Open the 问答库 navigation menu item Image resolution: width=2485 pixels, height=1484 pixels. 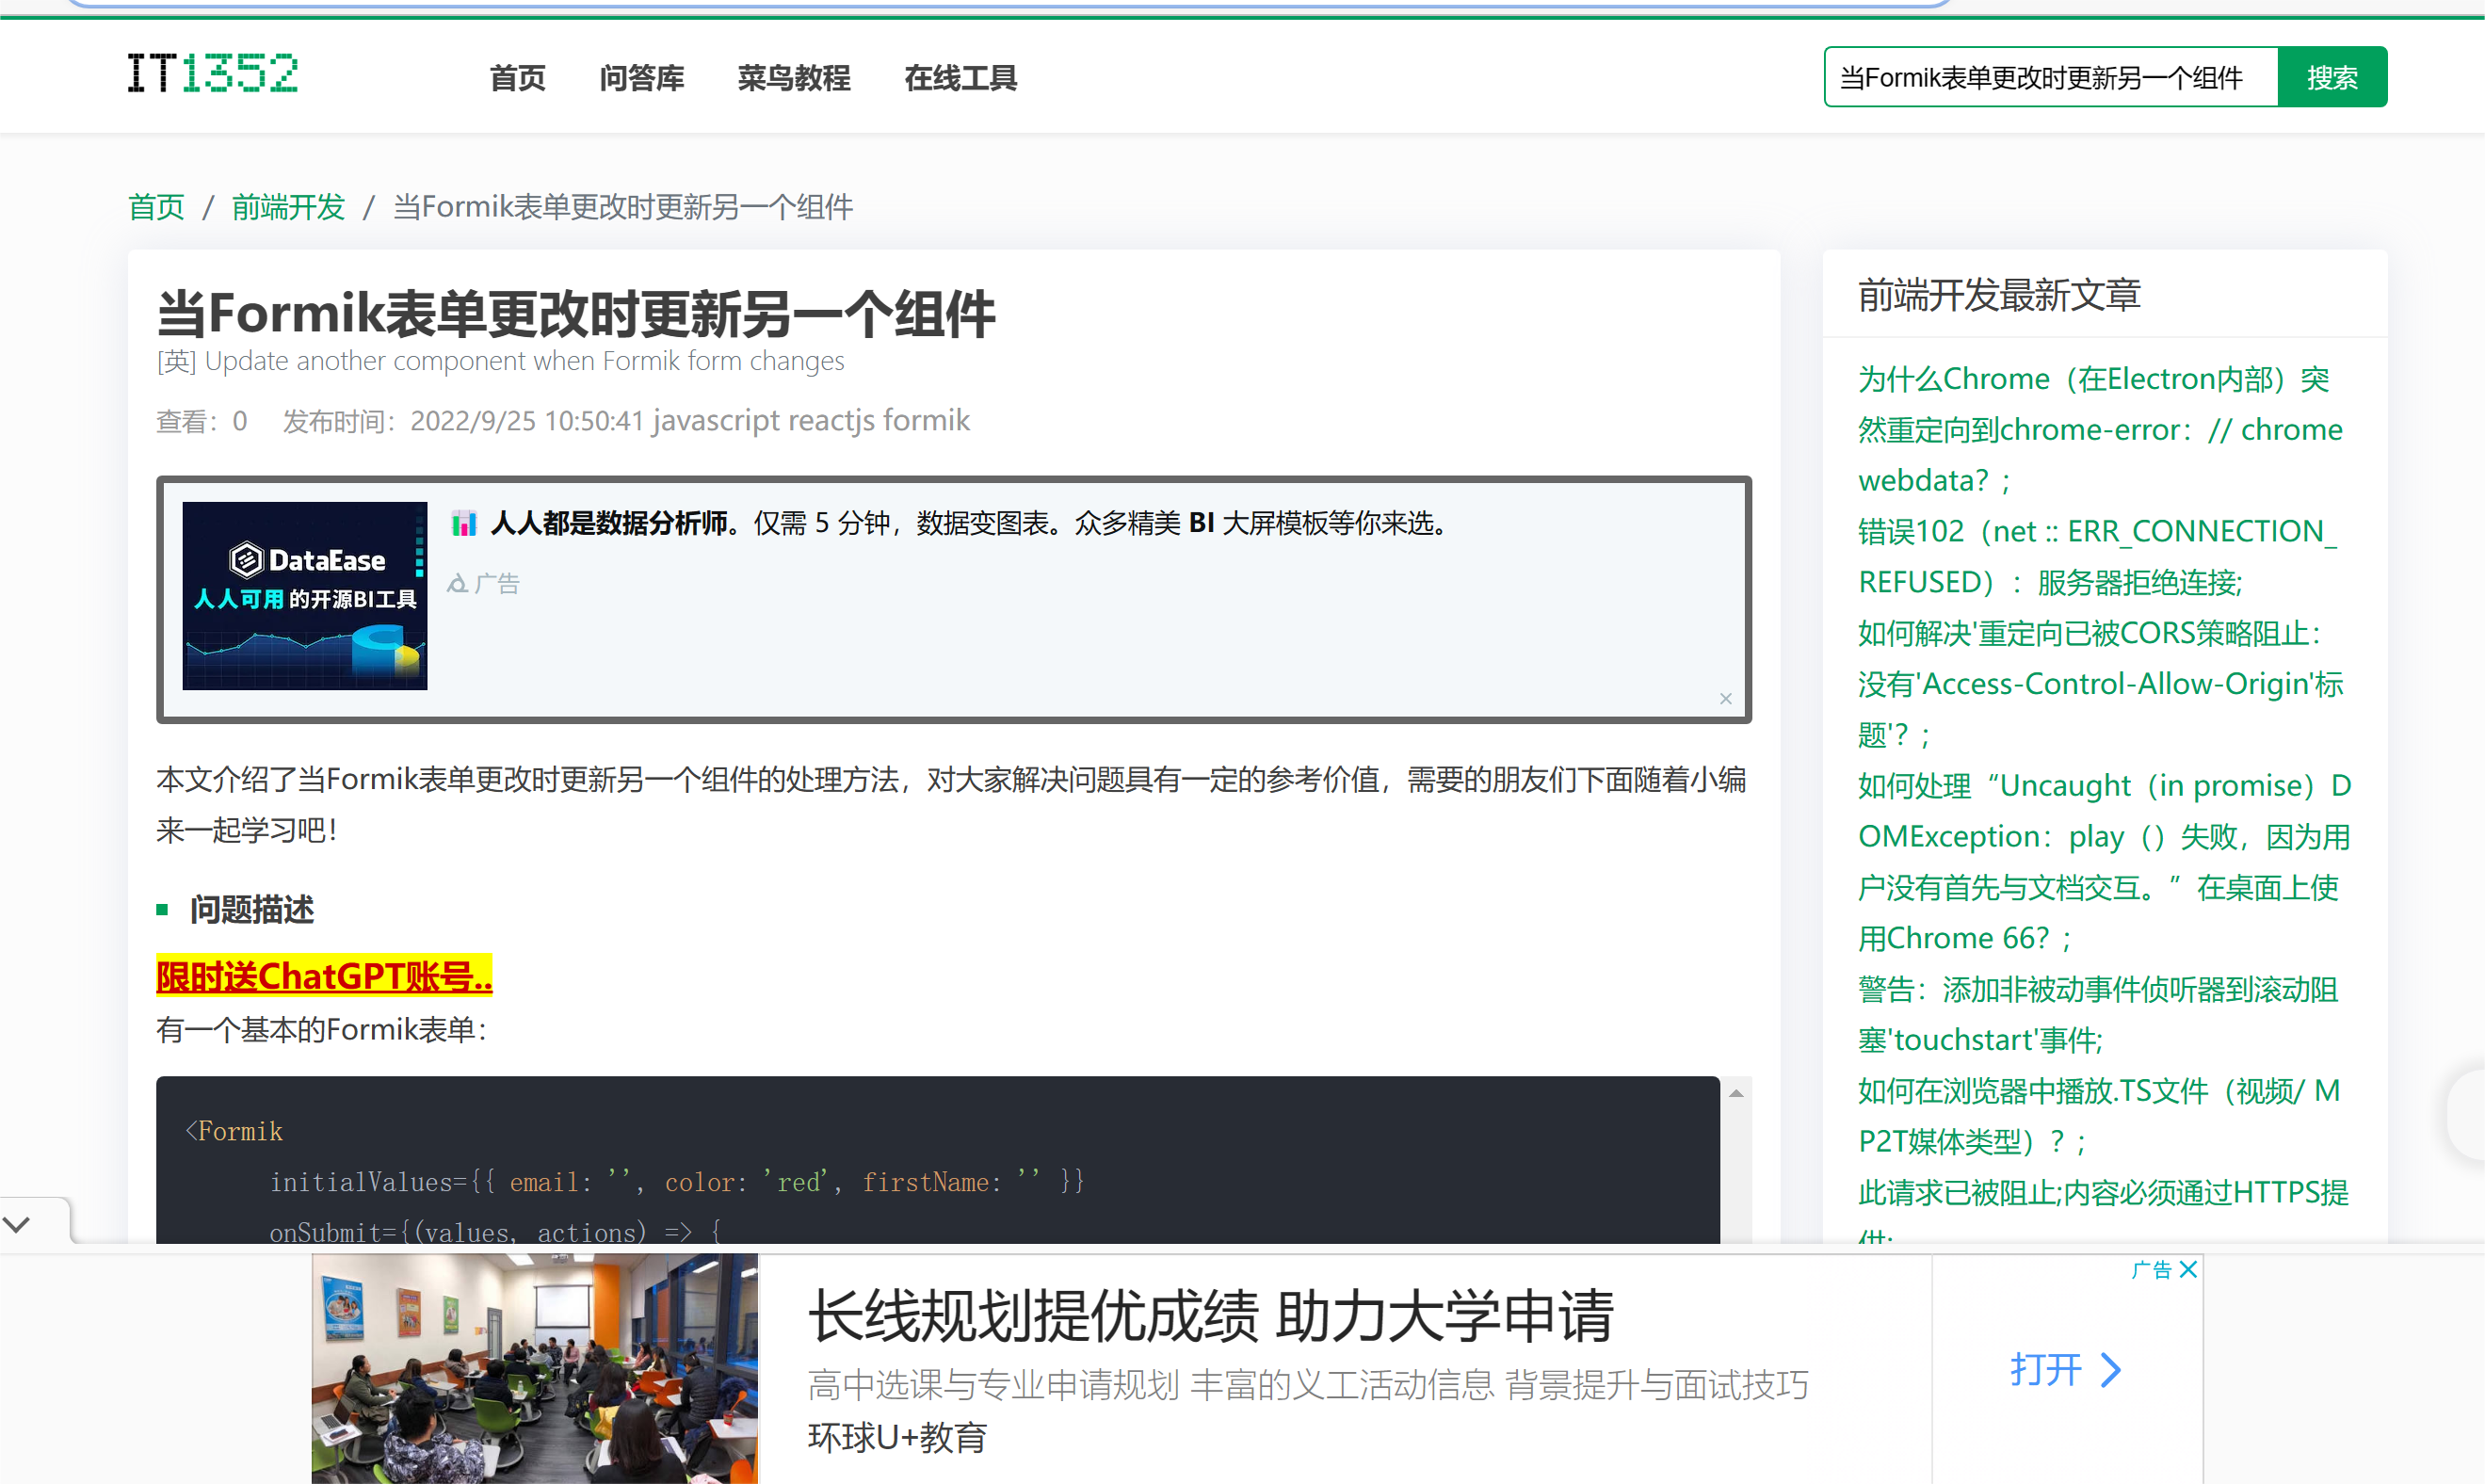click(x=641, y=78)
